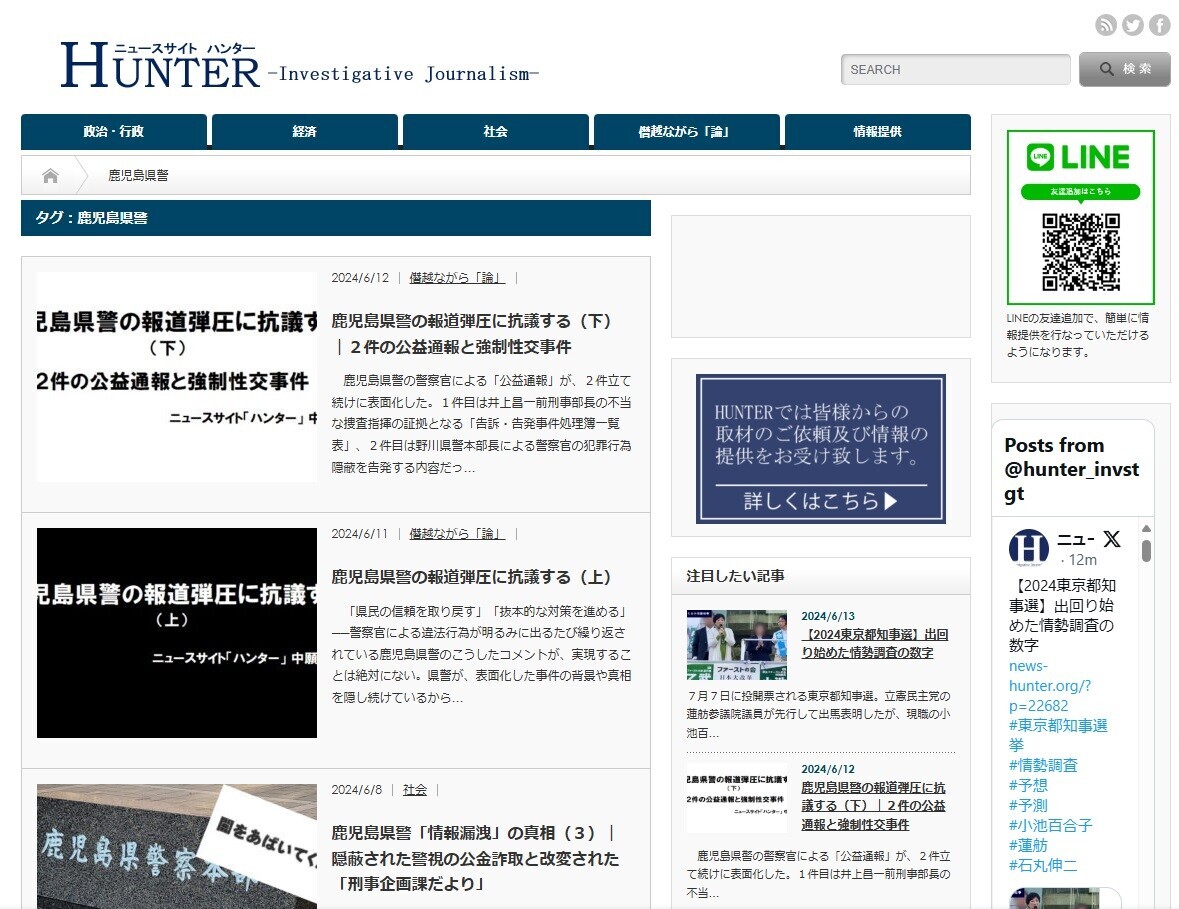The image size is (1179, 909).
Task: Open the 社会 menu tab
Action: click(x=496, y=132)
